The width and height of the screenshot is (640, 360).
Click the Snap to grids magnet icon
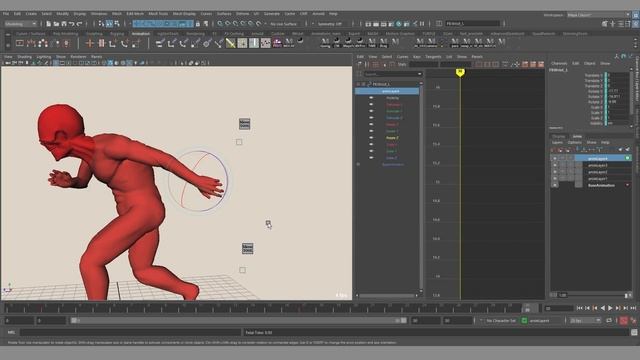220,24
